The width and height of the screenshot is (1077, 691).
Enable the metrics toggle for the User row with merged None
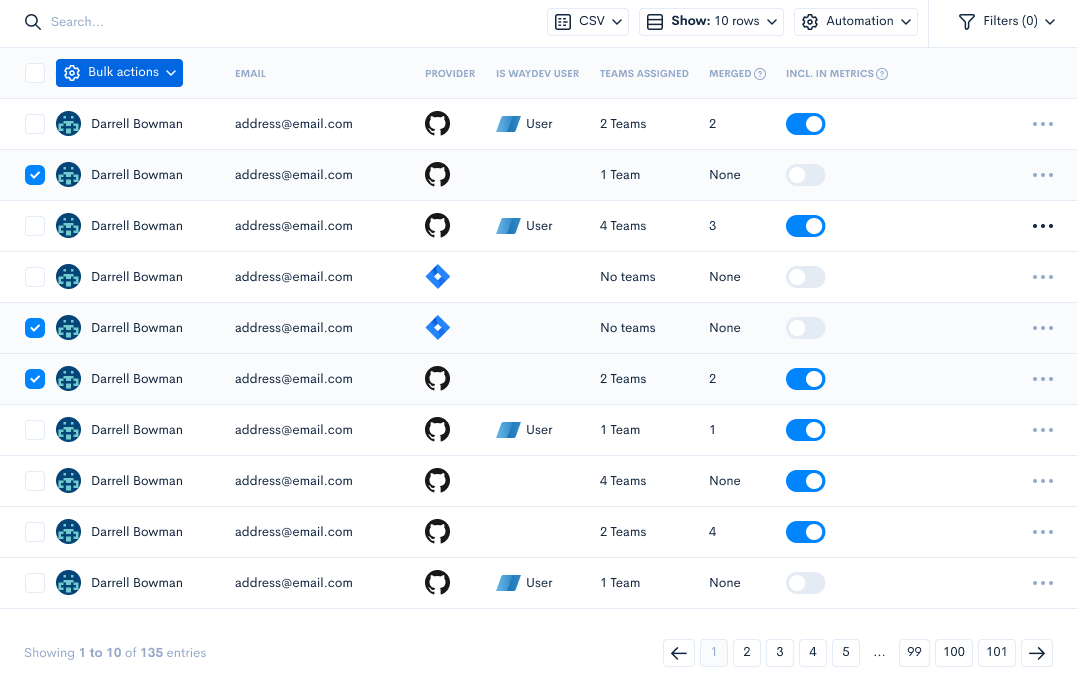tap(806, 582)
